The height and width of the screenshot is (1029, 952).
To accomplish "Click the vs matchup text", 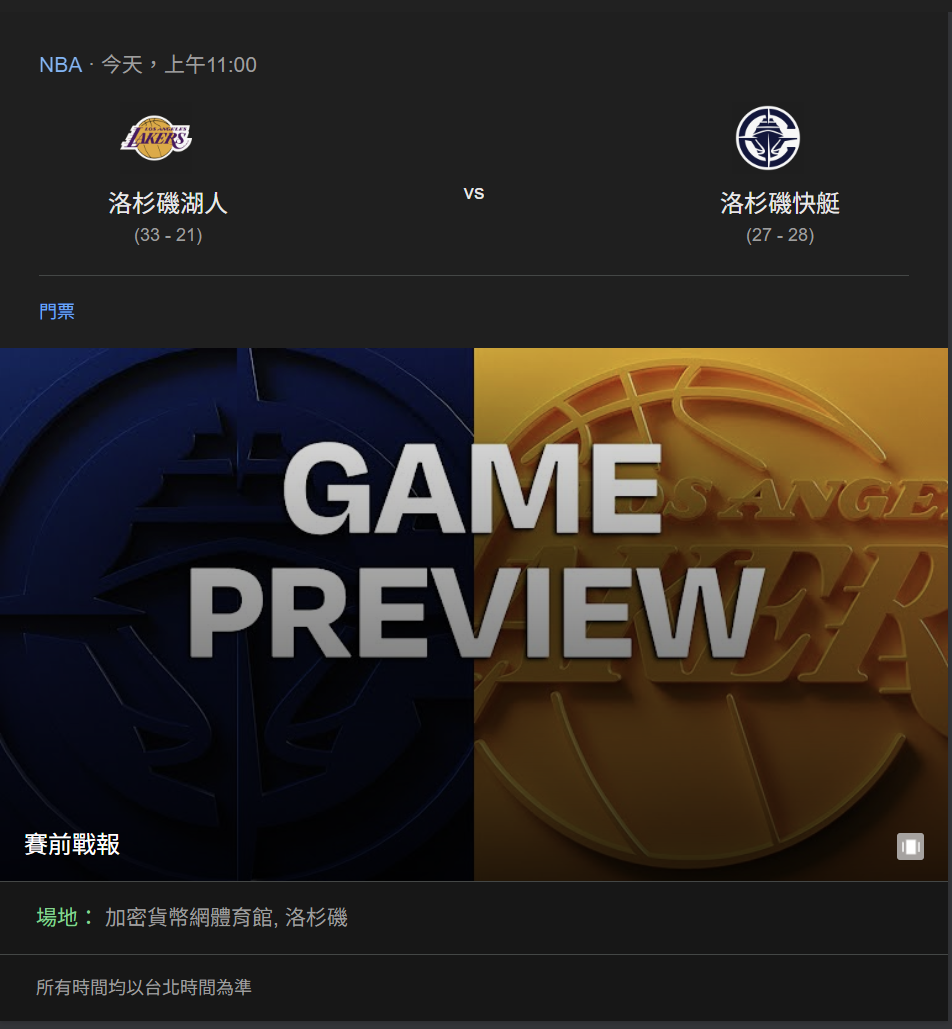I will tap(474, 194).
